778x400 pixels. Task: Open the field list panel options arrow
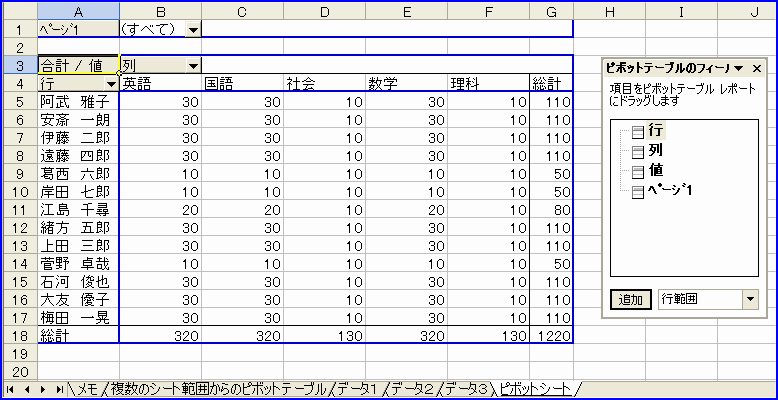click(739, 68)
